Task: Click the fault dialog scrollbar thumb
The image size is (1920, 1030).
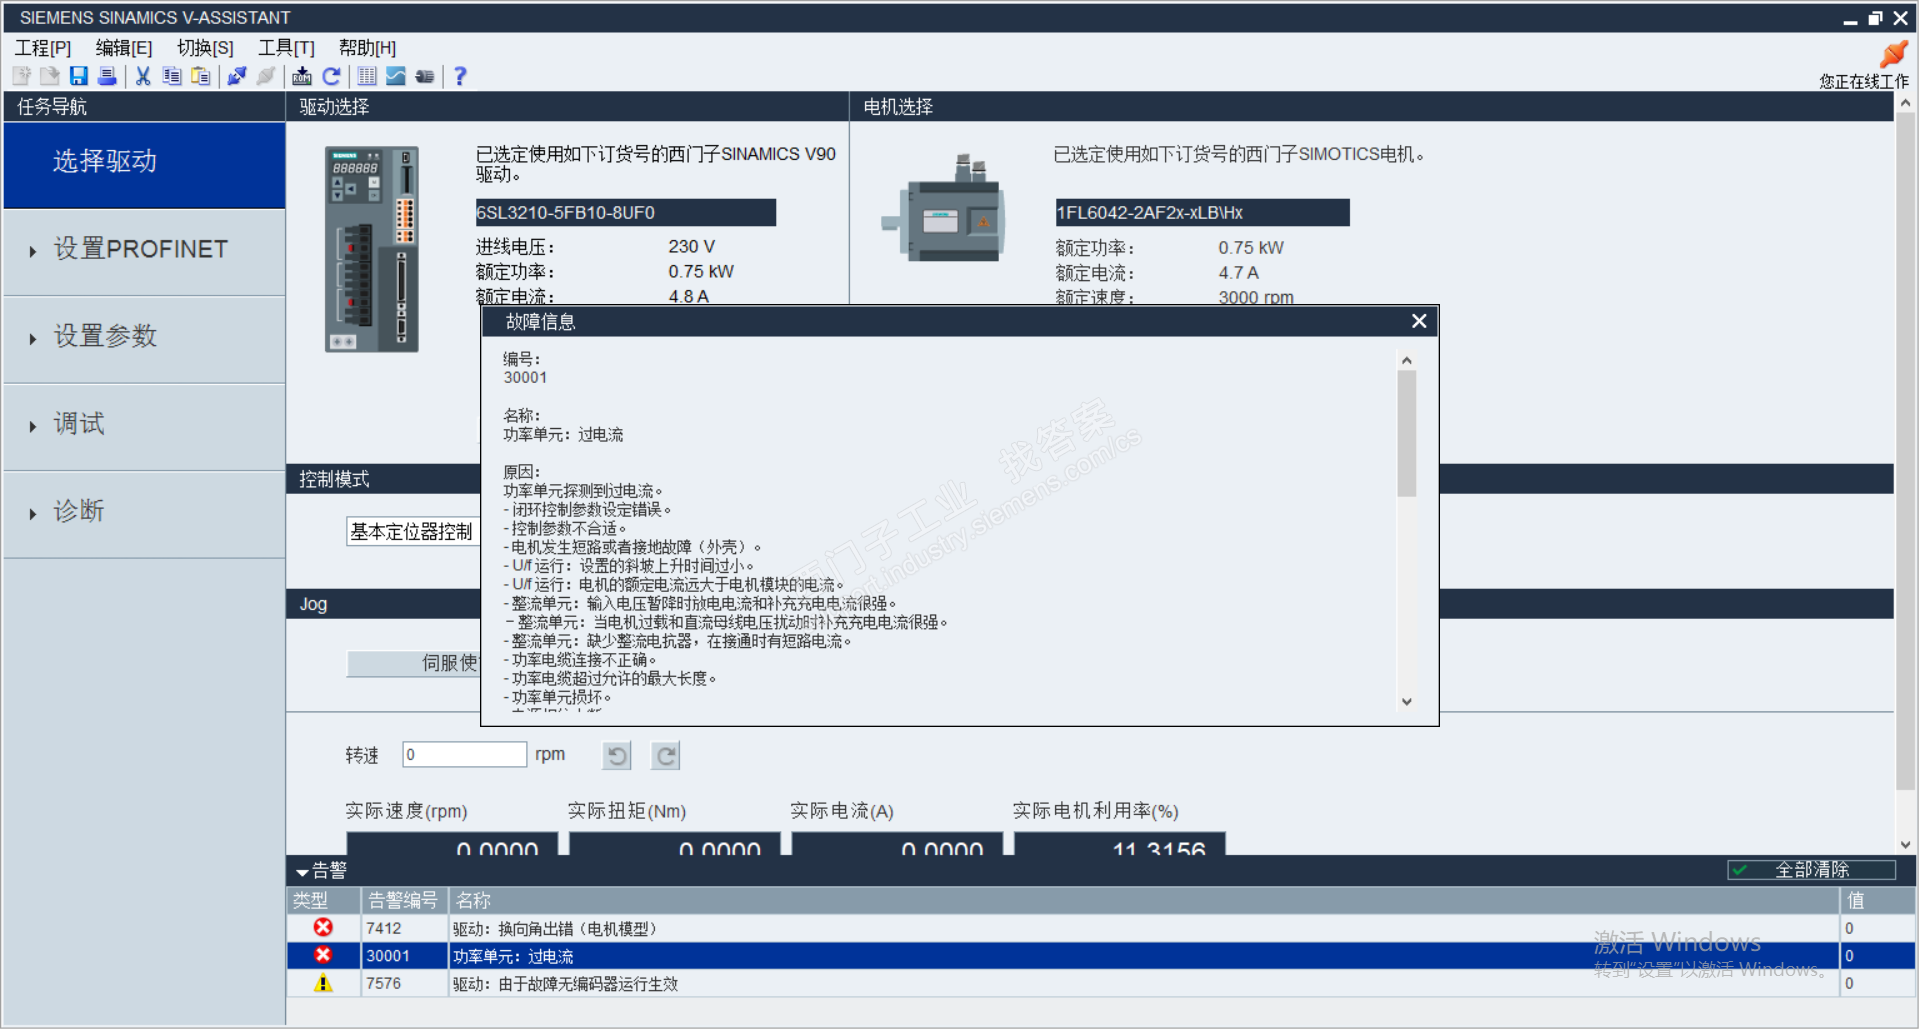Action: [x=1407, y=434]
